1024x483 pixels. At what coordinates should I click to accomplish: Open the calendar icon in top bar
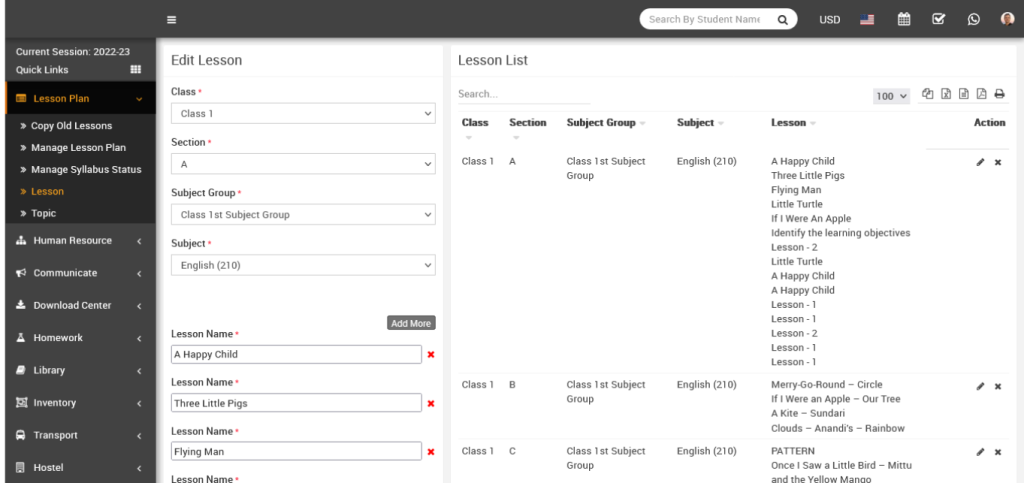tap(904, 19)
